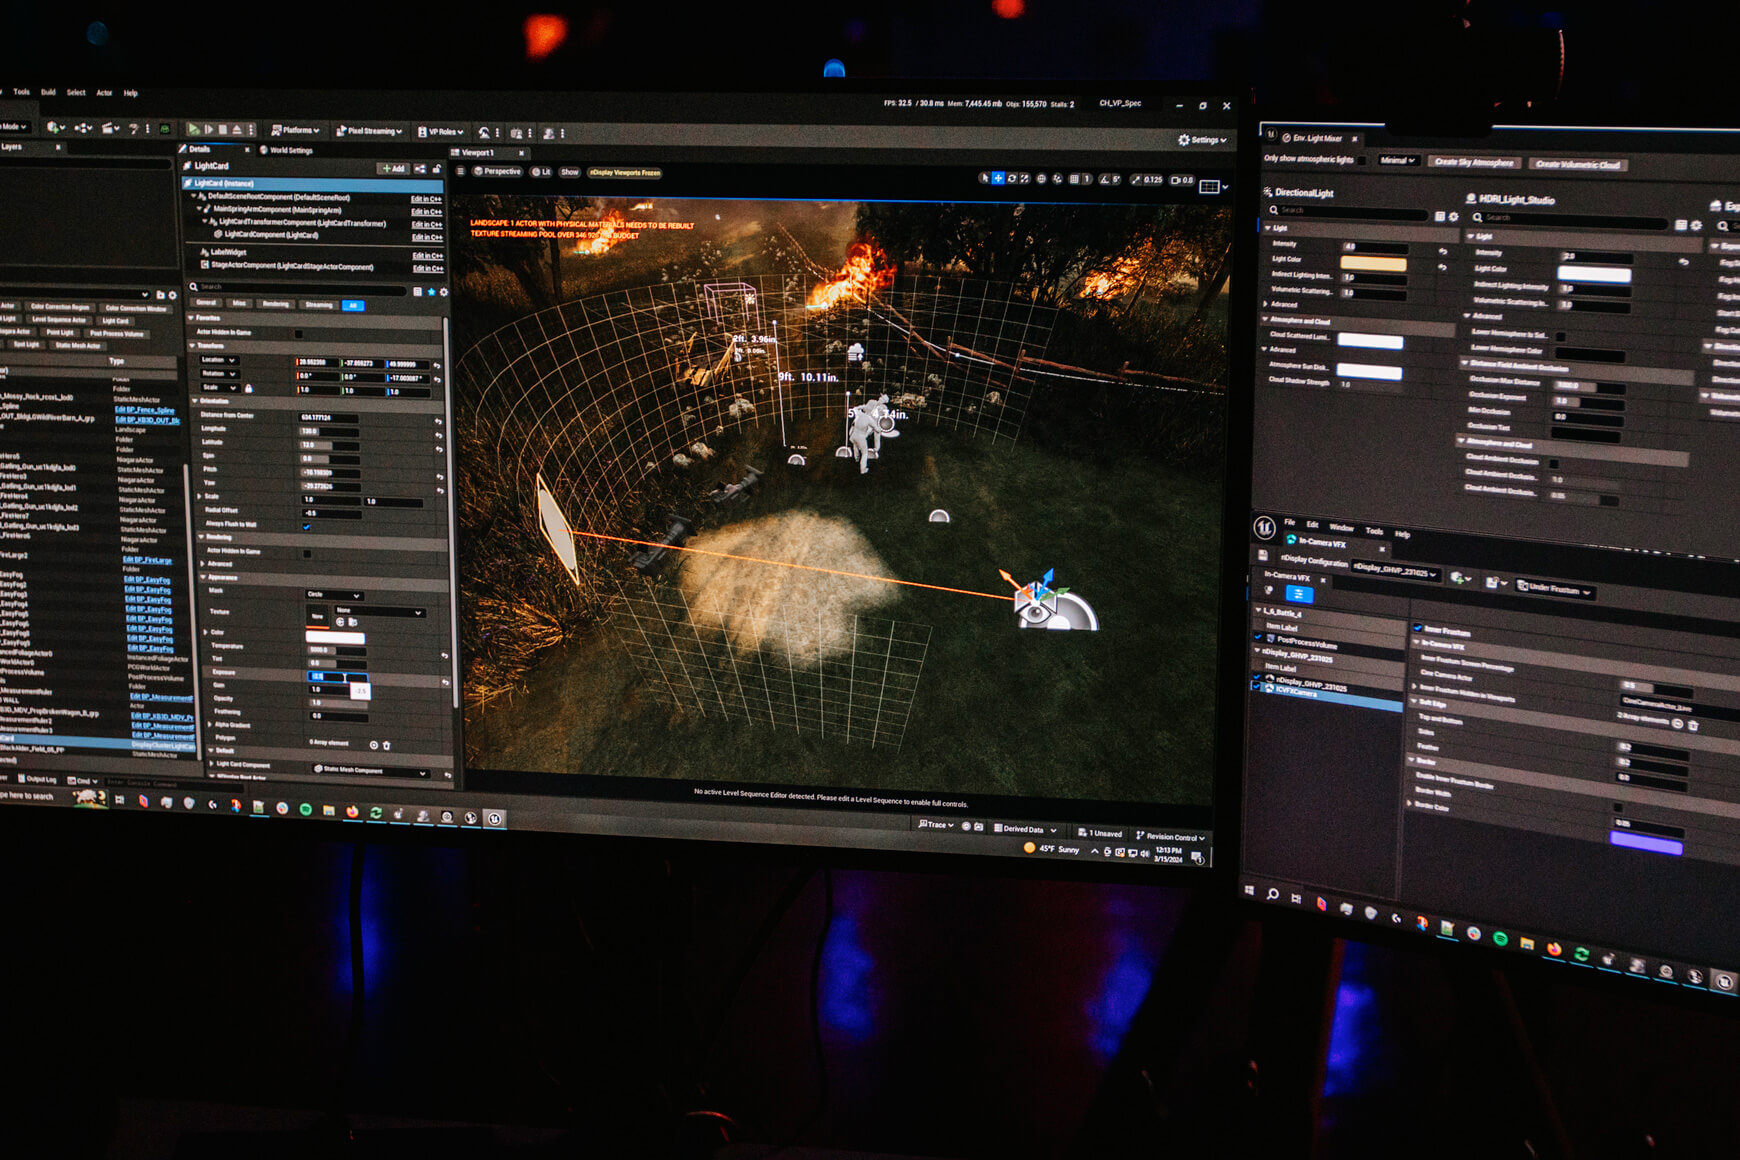The image size is (1740, 1160).
Task: Open the Texture dropdown showing None
Action: click(380, 612)
